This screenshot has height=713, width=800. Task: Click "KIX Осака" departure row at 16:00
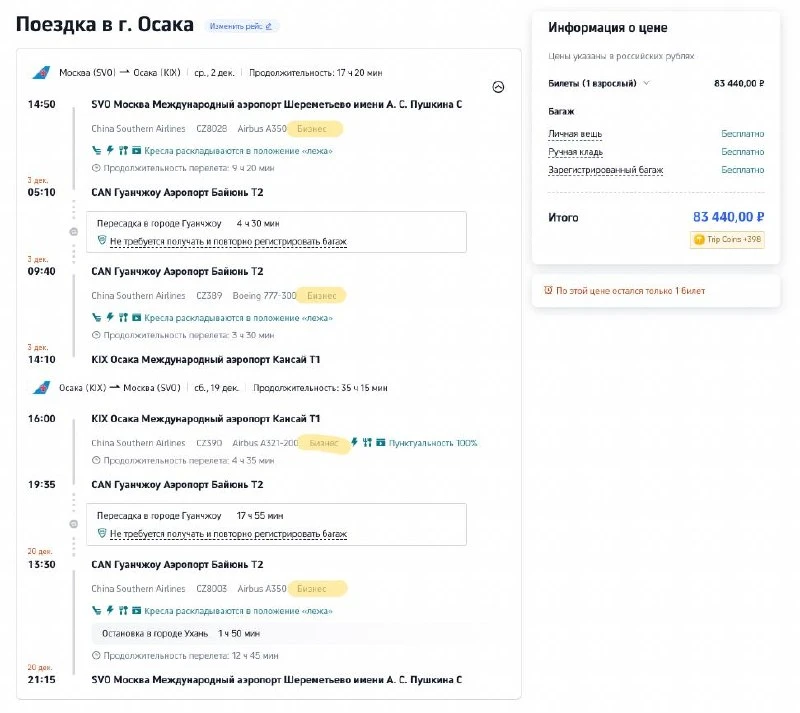pos(174,419)
